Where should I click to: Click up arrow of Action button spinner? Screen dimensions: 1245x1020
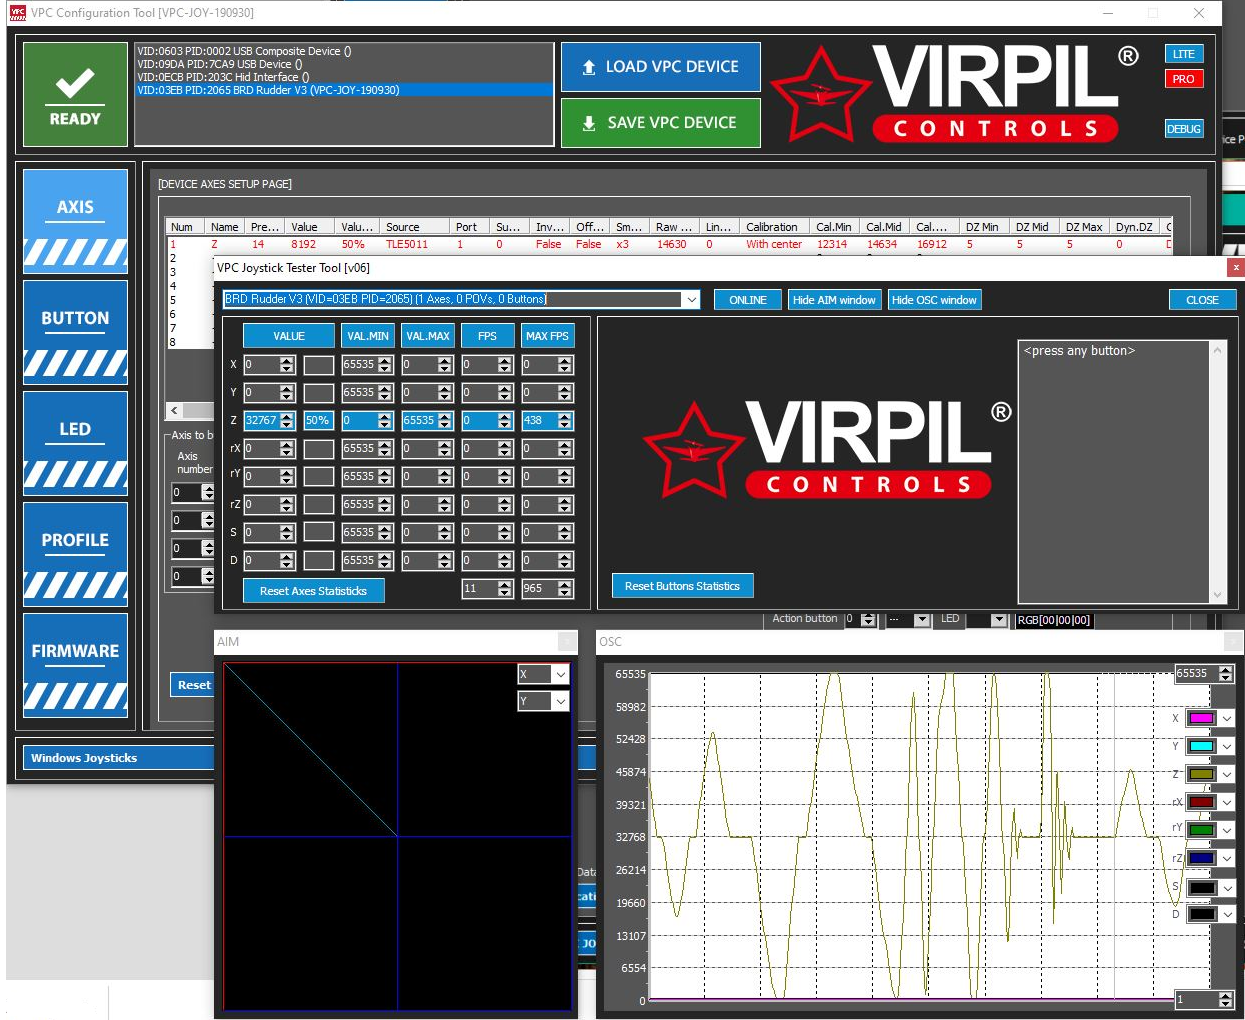point(868,616)
